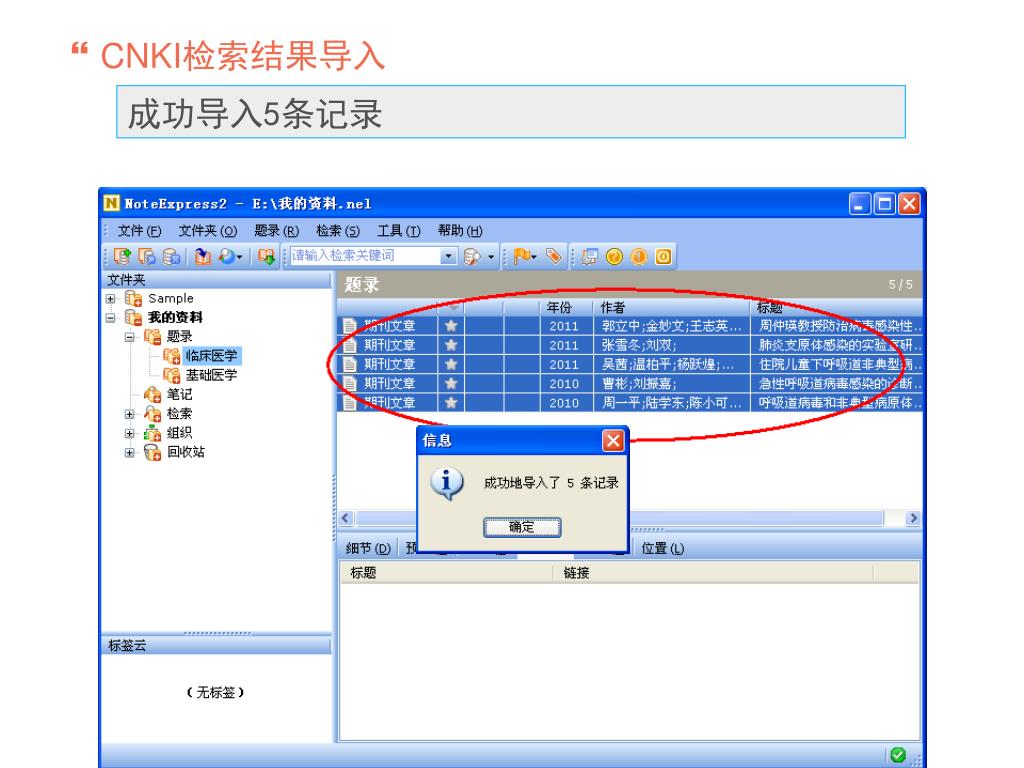This screenshot has height=768, width=1024.
Task: Switch to the 细节(D) tab
Action: point(368,548)
